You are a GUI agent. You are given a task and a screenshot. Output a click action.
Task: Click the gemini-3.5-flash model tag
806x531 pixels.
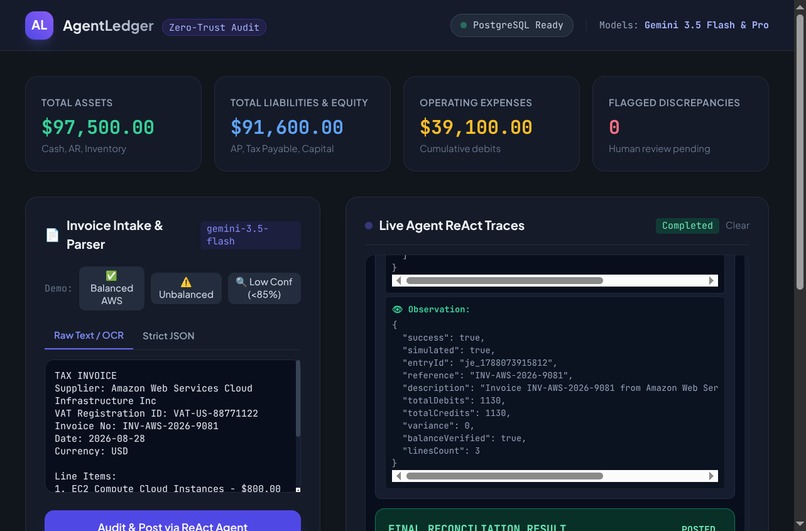tap(250, 235)
